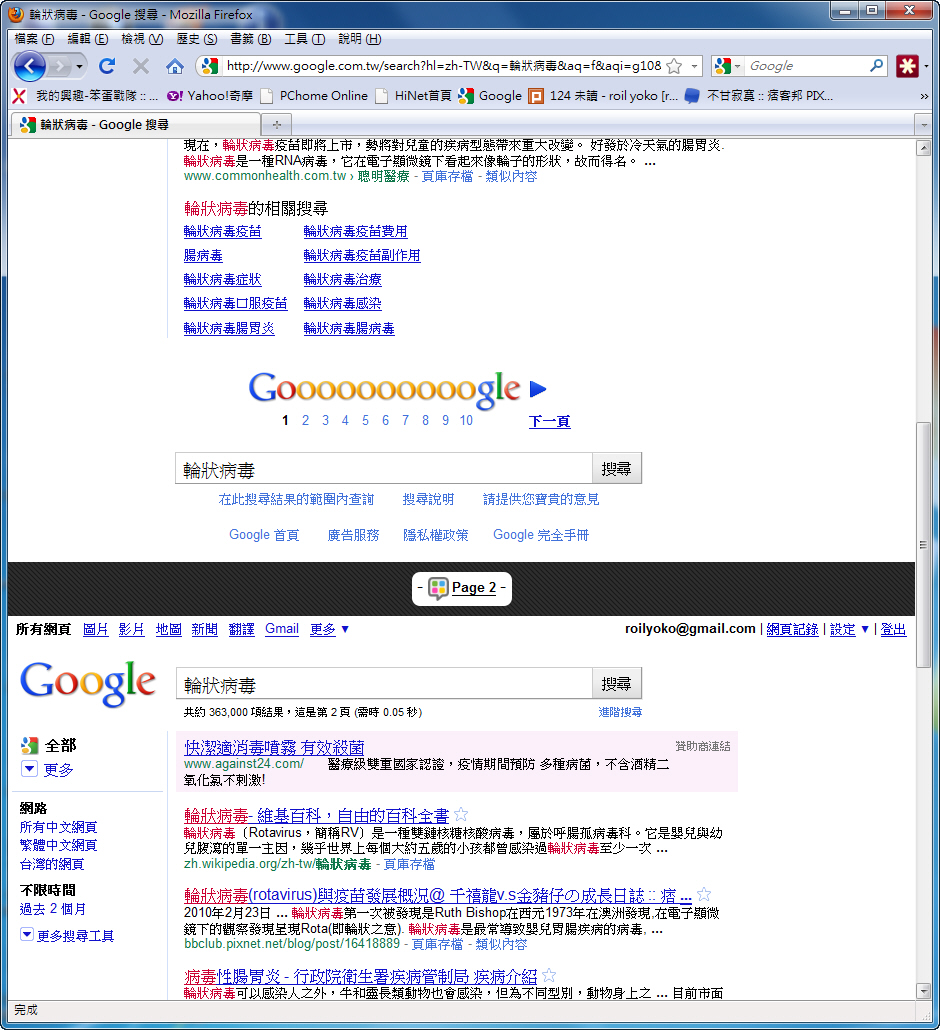Open related search 輪狀病毒疫苗費用
Image resolution: width=940 pixels, height=1030 pixels.
pyautogui.click(x=355, y=231)
